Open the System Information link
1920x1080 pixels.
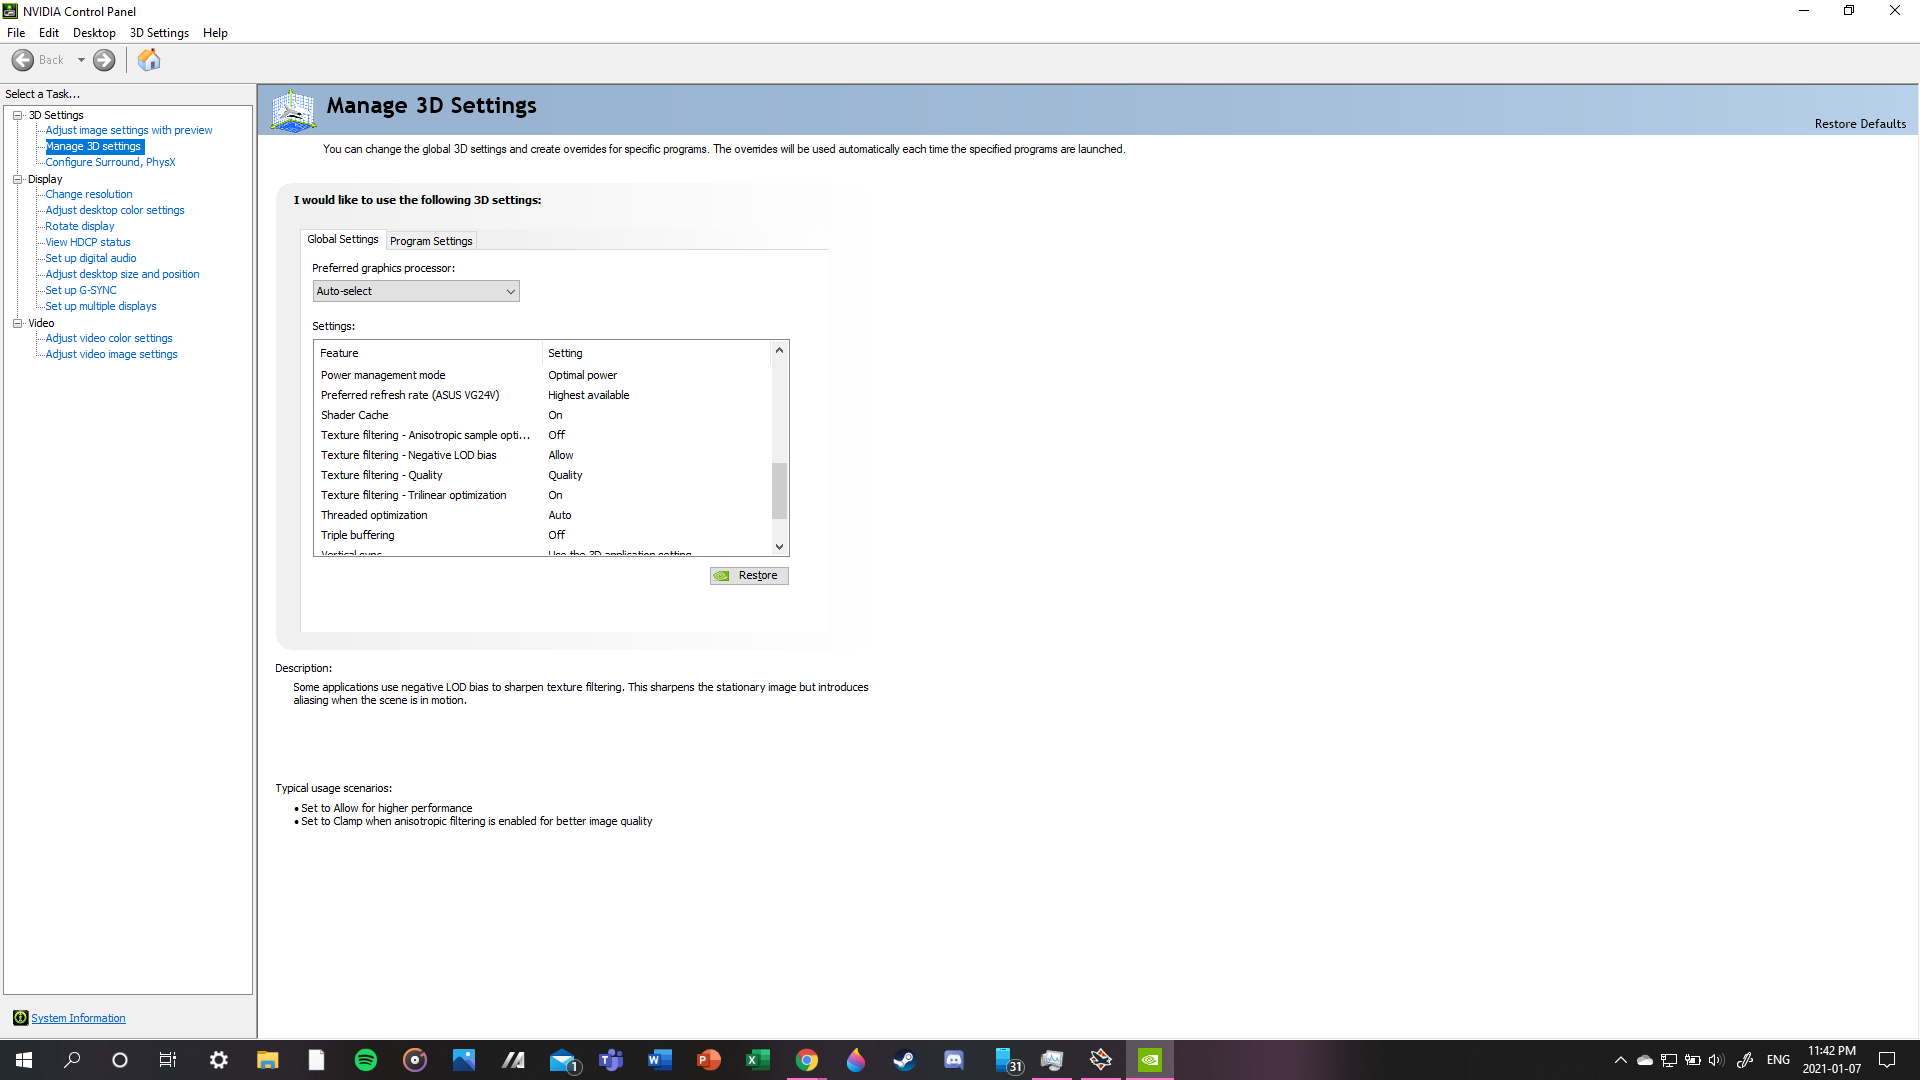click(78, 1018)
